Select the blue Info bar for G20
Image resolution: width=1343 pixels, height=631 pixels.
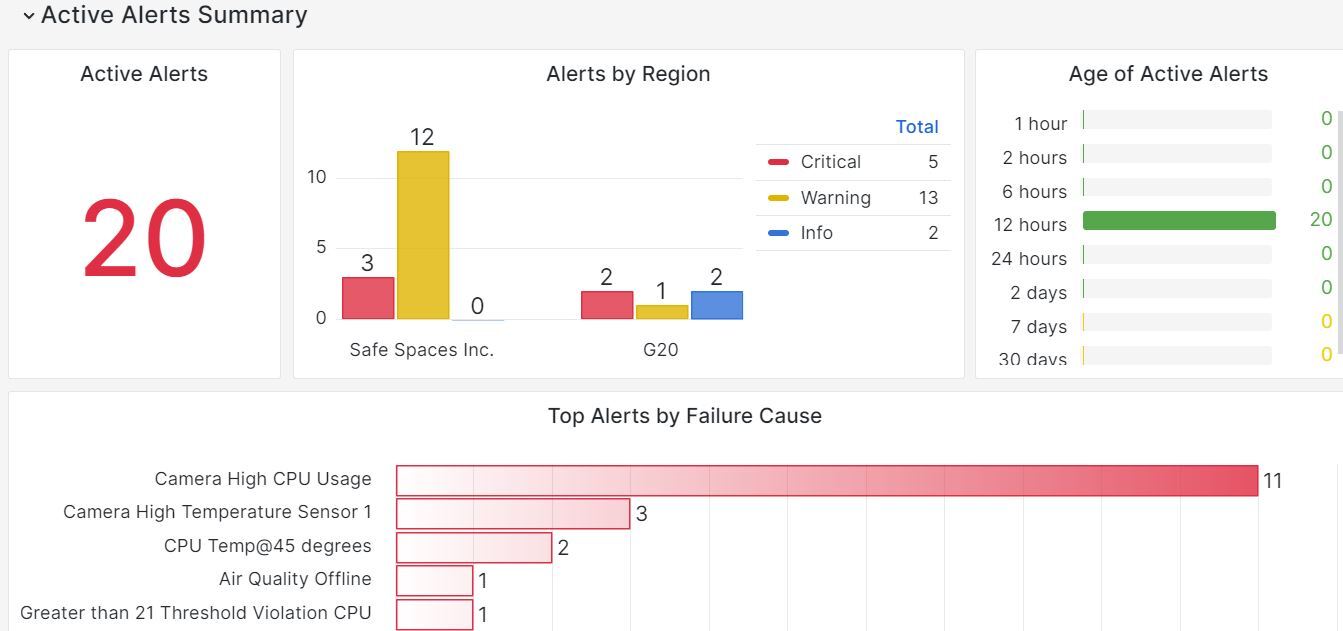pos(716,305)
